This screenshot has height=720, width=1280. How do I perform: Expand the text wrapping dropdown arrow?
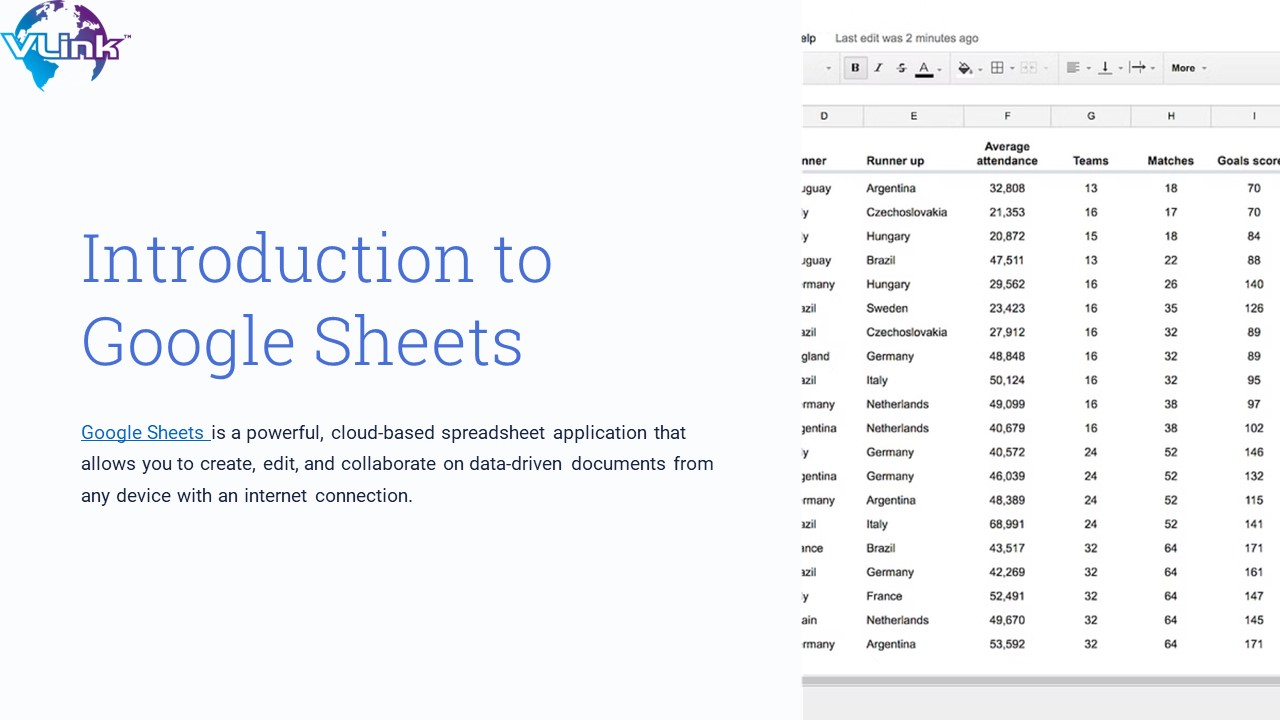(x=1153, y=69)
